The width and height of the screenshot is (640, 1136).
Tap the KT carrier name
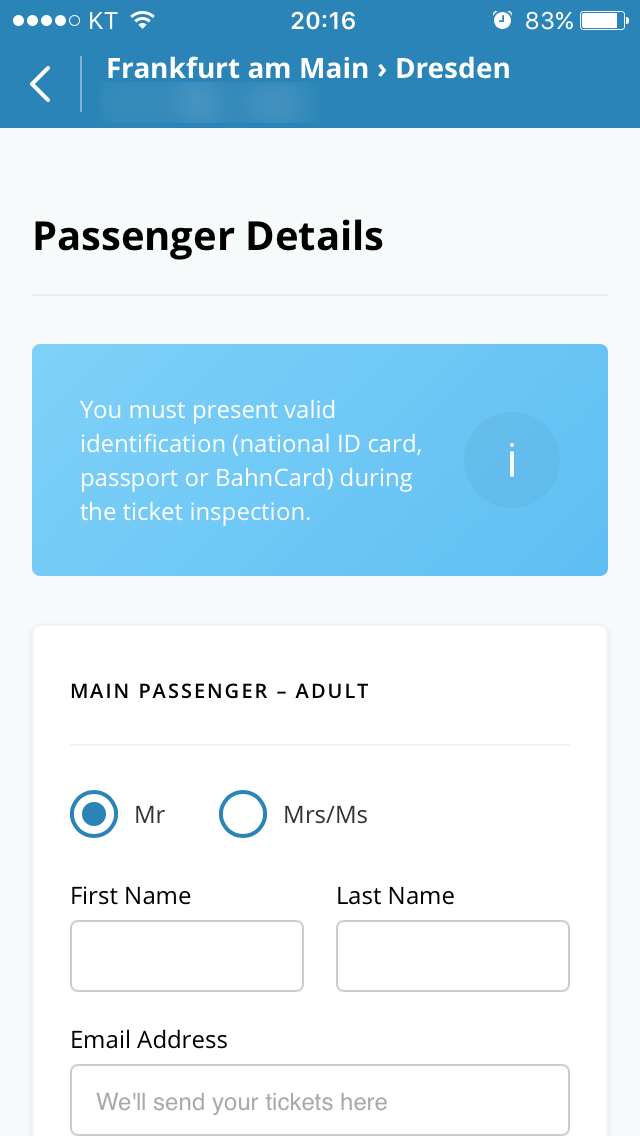pos(103,20)
